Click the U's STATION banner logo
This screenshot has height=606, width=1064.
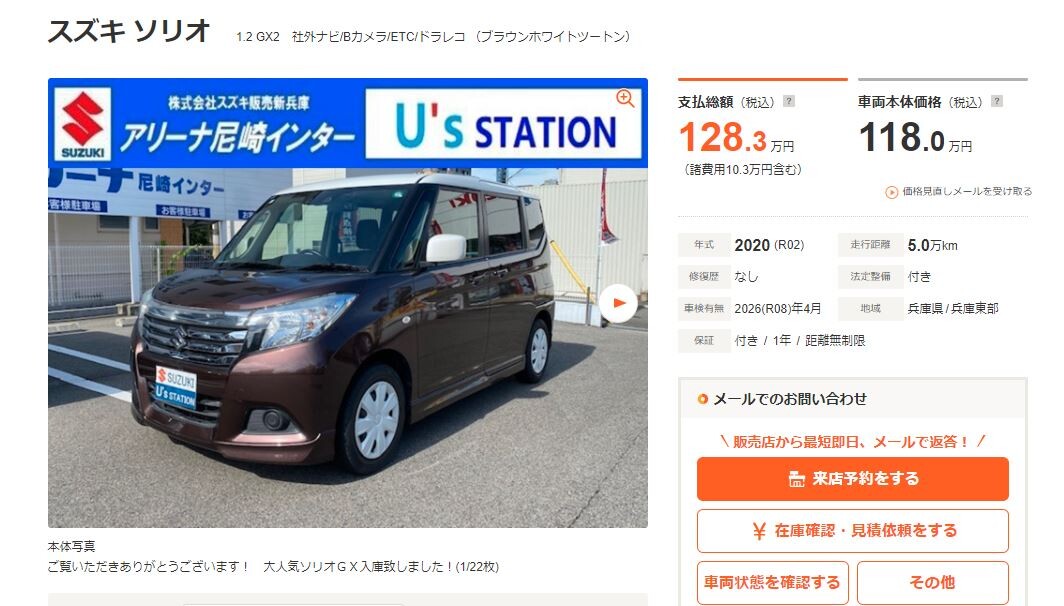(x=504, y=124)
